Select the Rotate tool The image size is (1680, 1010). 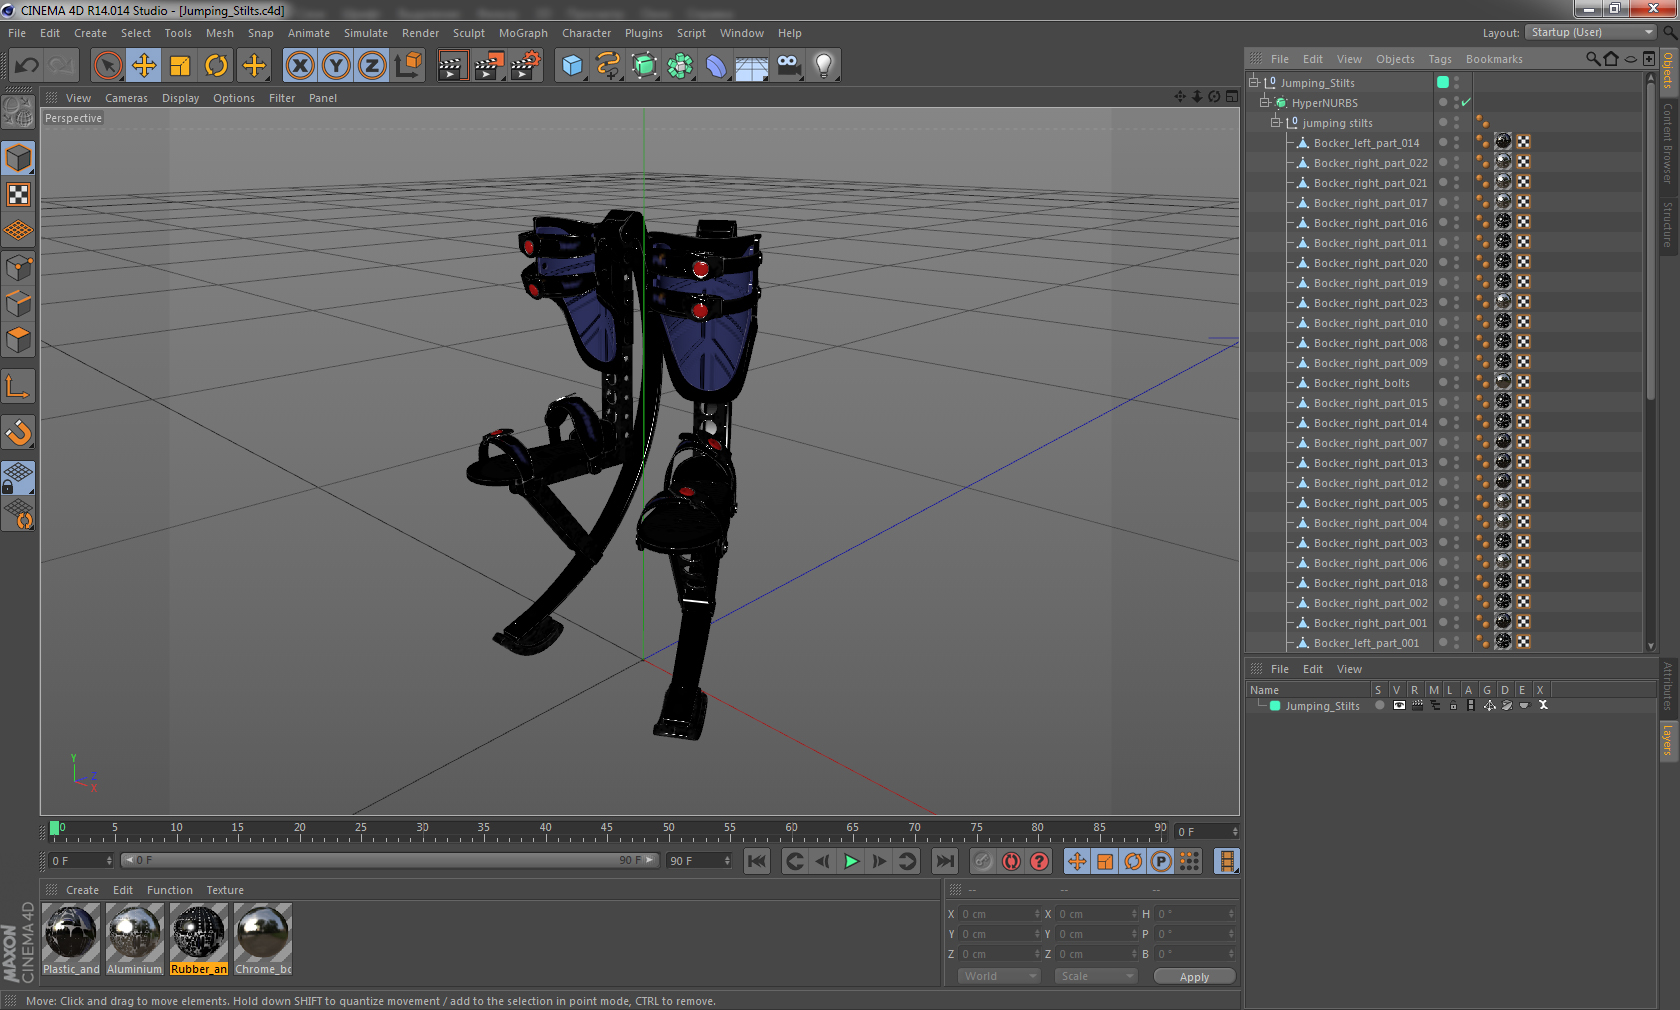(x=216, y=66)
